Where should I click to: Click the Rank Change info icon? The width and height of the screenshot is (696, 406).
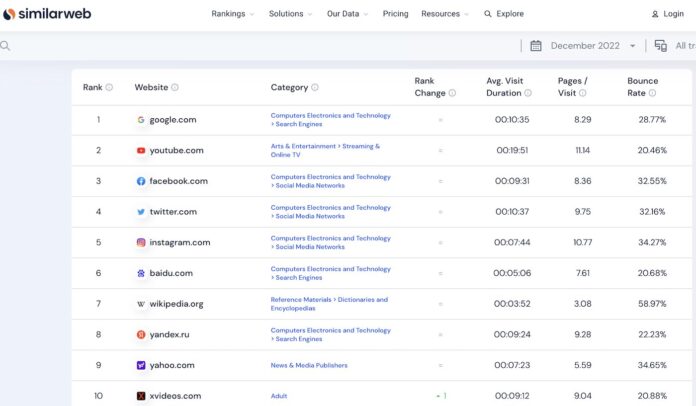(452, 93)
